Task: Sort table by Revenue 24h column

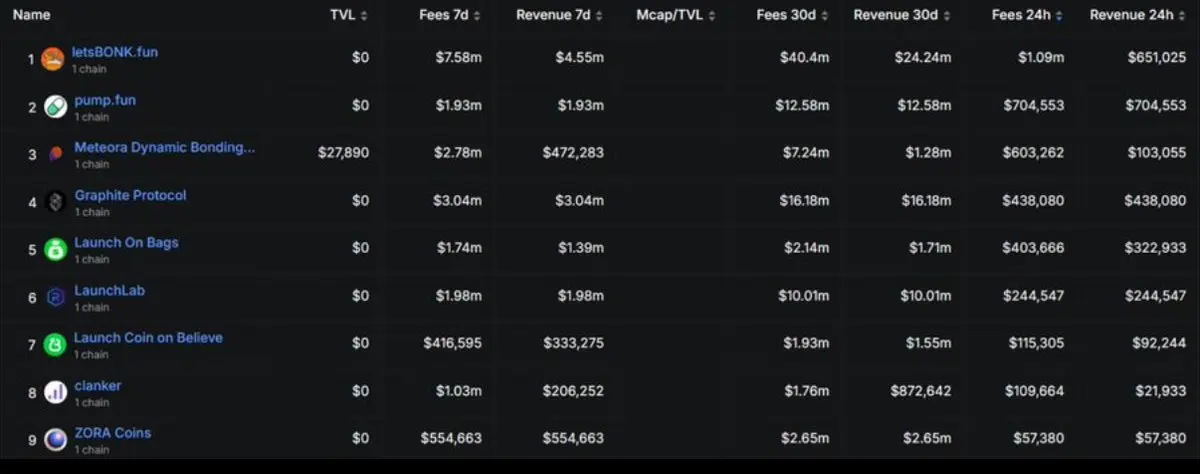Action: [1138, 15]
